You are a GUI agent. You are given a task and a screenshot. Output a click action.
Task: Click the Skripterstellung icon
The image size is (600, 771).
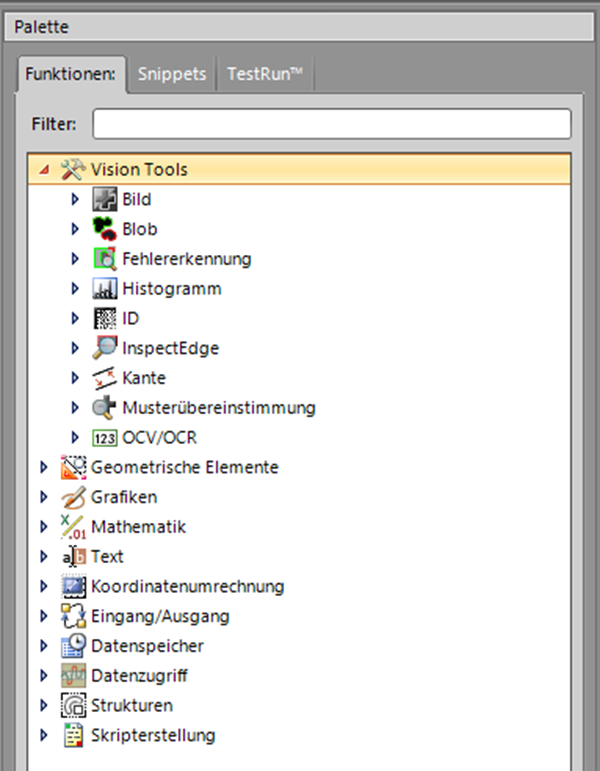click(x=73, y=736)
